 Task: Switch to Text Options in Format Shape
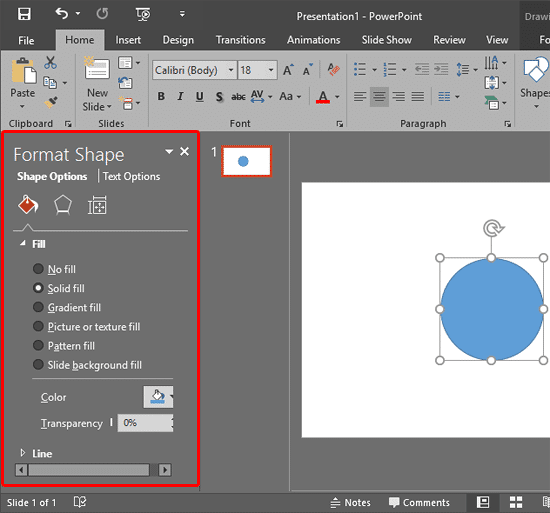point(132,176)
